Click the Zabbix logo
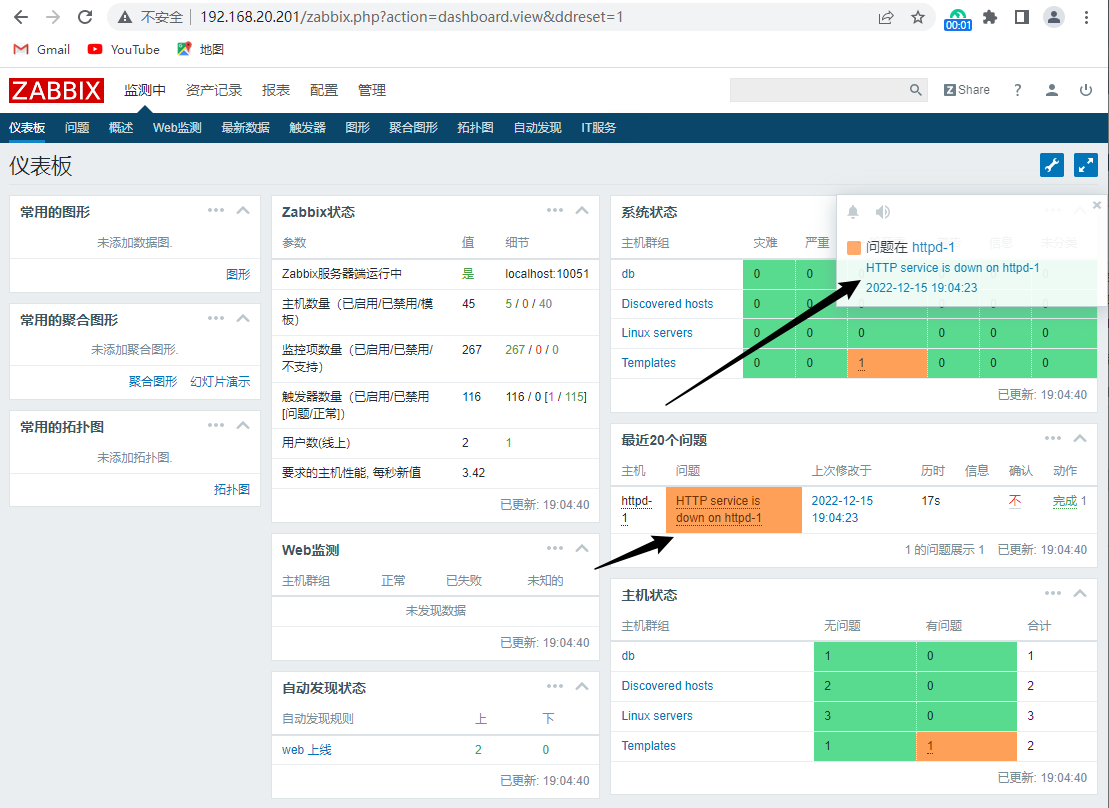The width and height of the screenshot is (1109, 808). [x=57, y=90]
